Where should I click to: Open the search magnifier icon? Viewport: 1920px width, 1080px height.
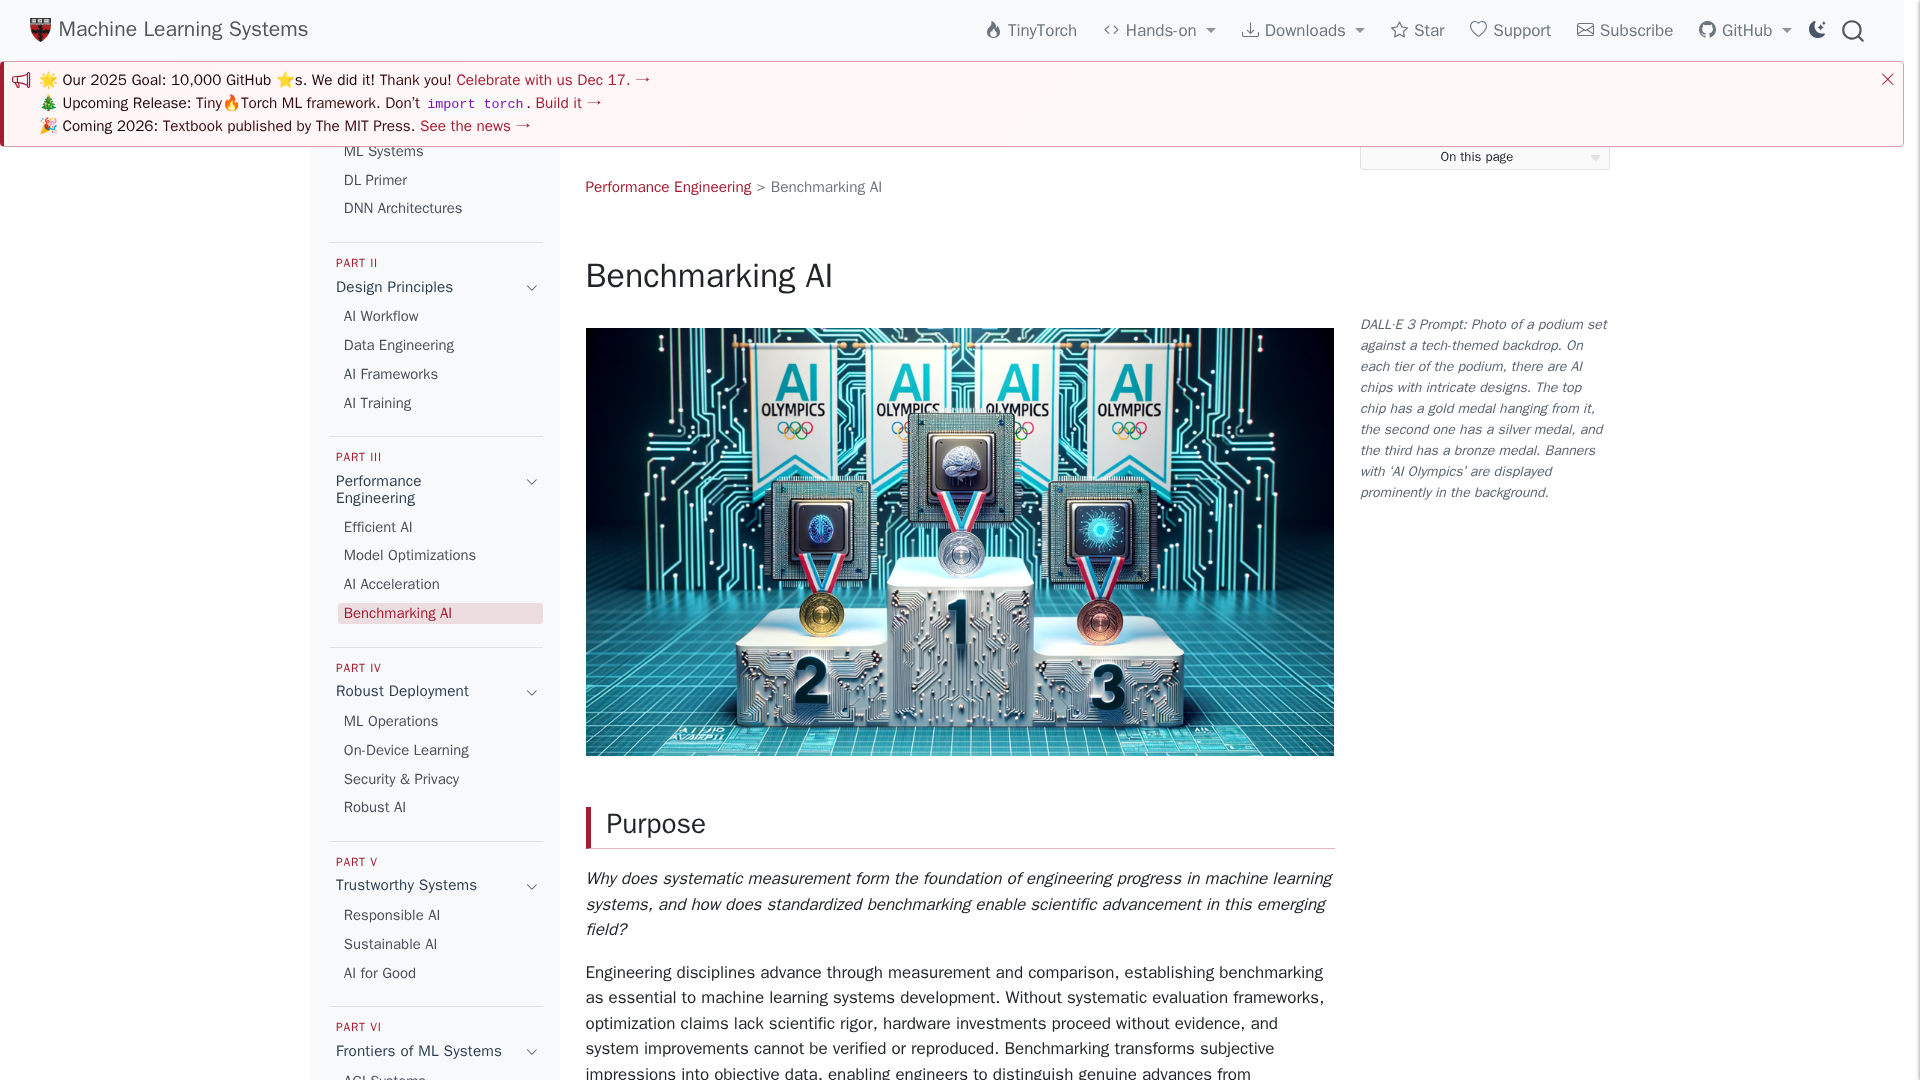1852,31
